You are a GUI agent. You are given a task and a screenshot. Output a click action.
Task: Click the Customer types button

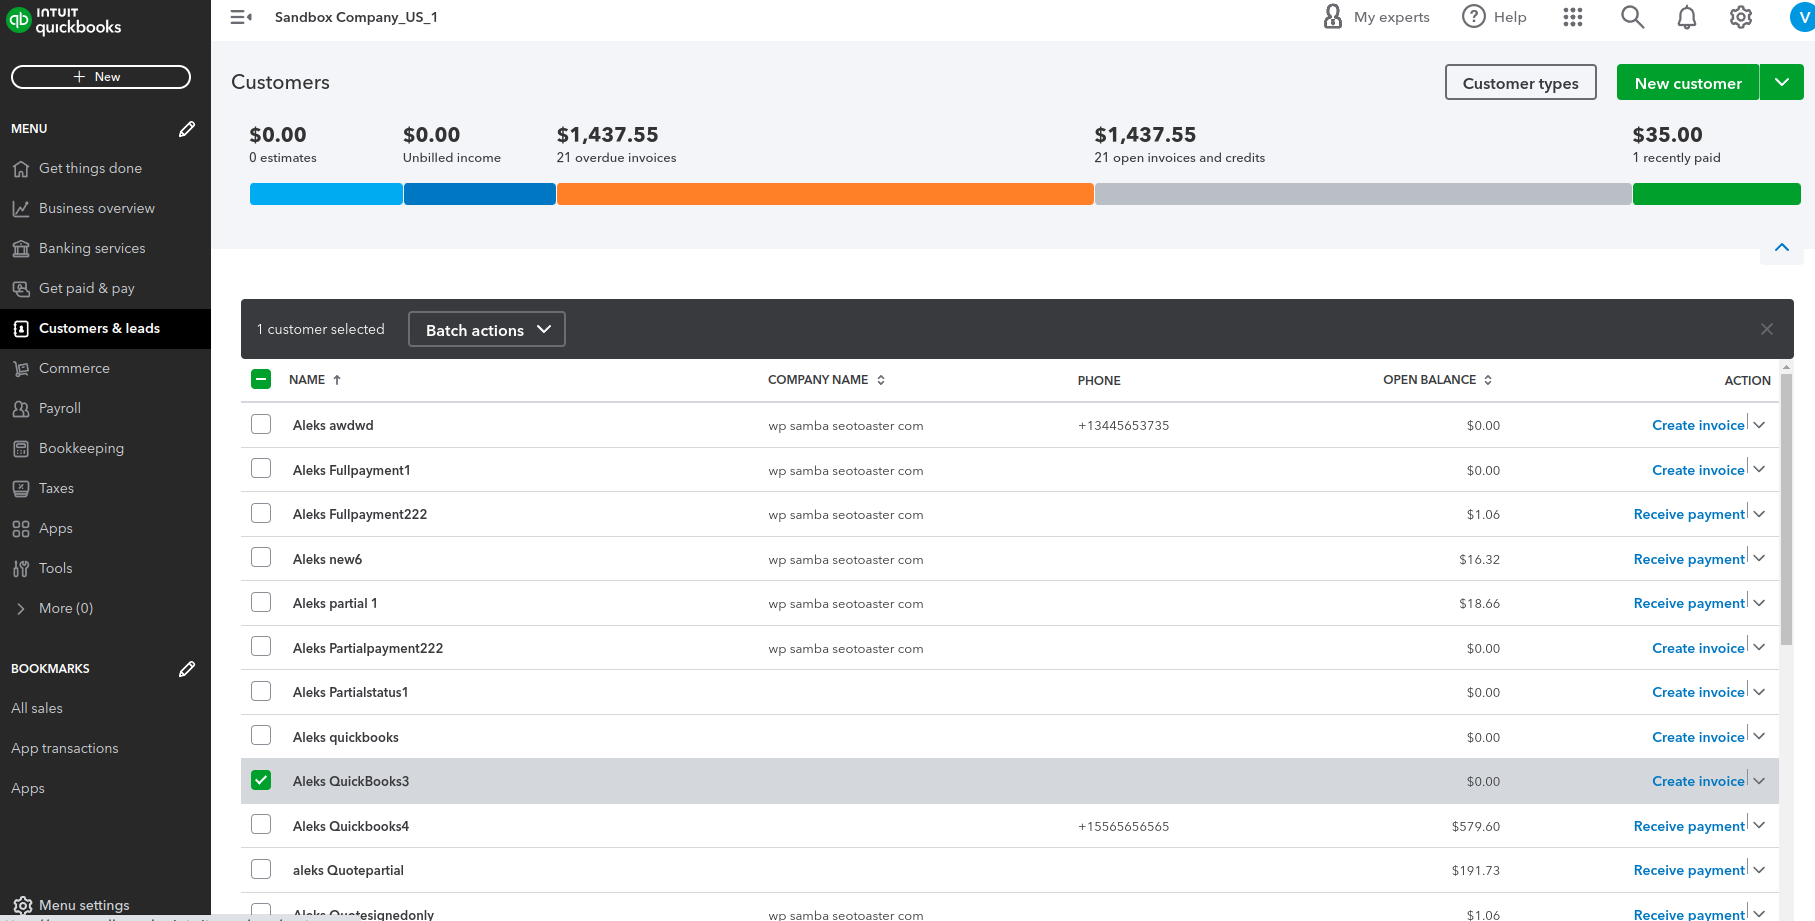[1520, 82]
